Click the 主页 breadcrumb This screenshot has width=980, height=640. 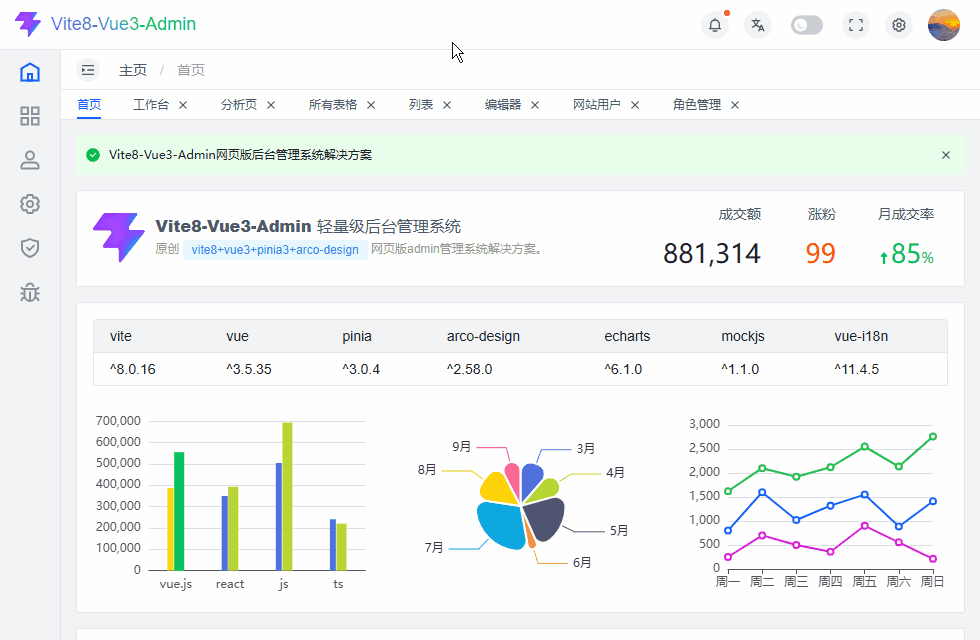[133, 70]
